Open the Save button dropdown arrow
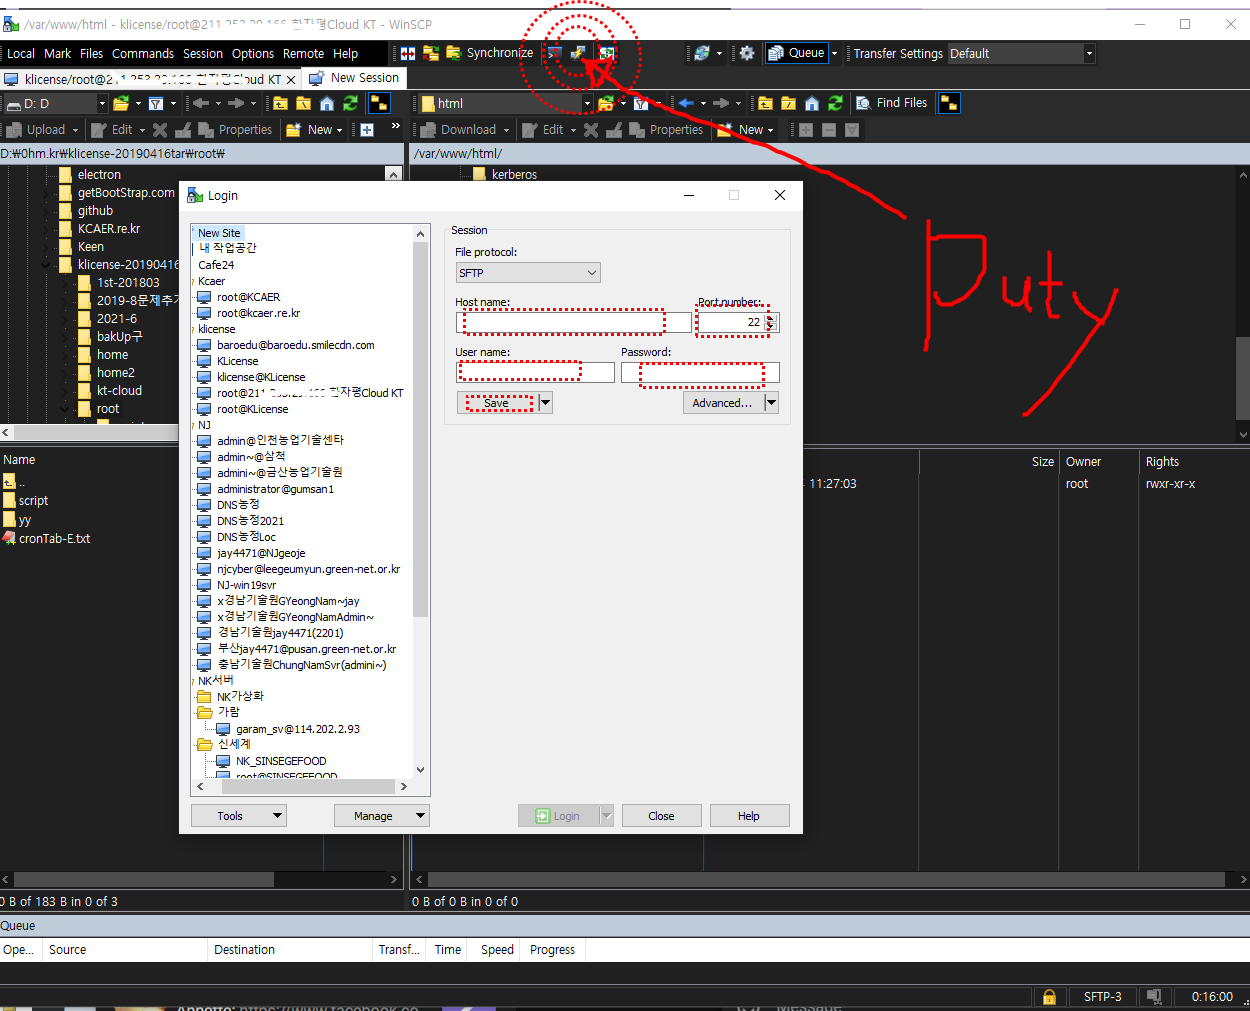This screenshot has height=1011, width=1250. click(x=545, y=403)
